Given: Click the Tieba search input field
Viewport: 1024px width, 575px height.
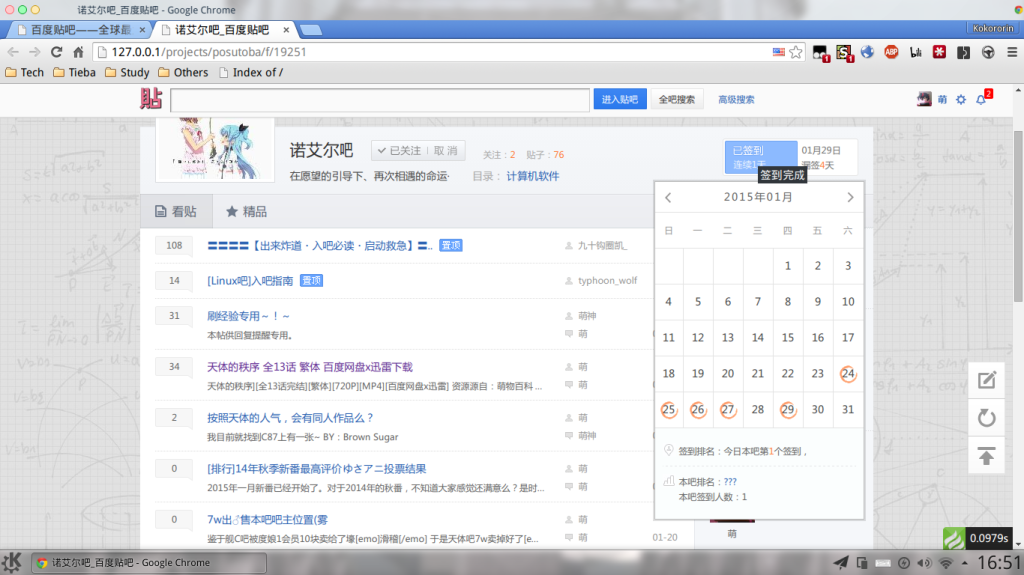Looking at the screenshot, I should (x=380, y=100).
